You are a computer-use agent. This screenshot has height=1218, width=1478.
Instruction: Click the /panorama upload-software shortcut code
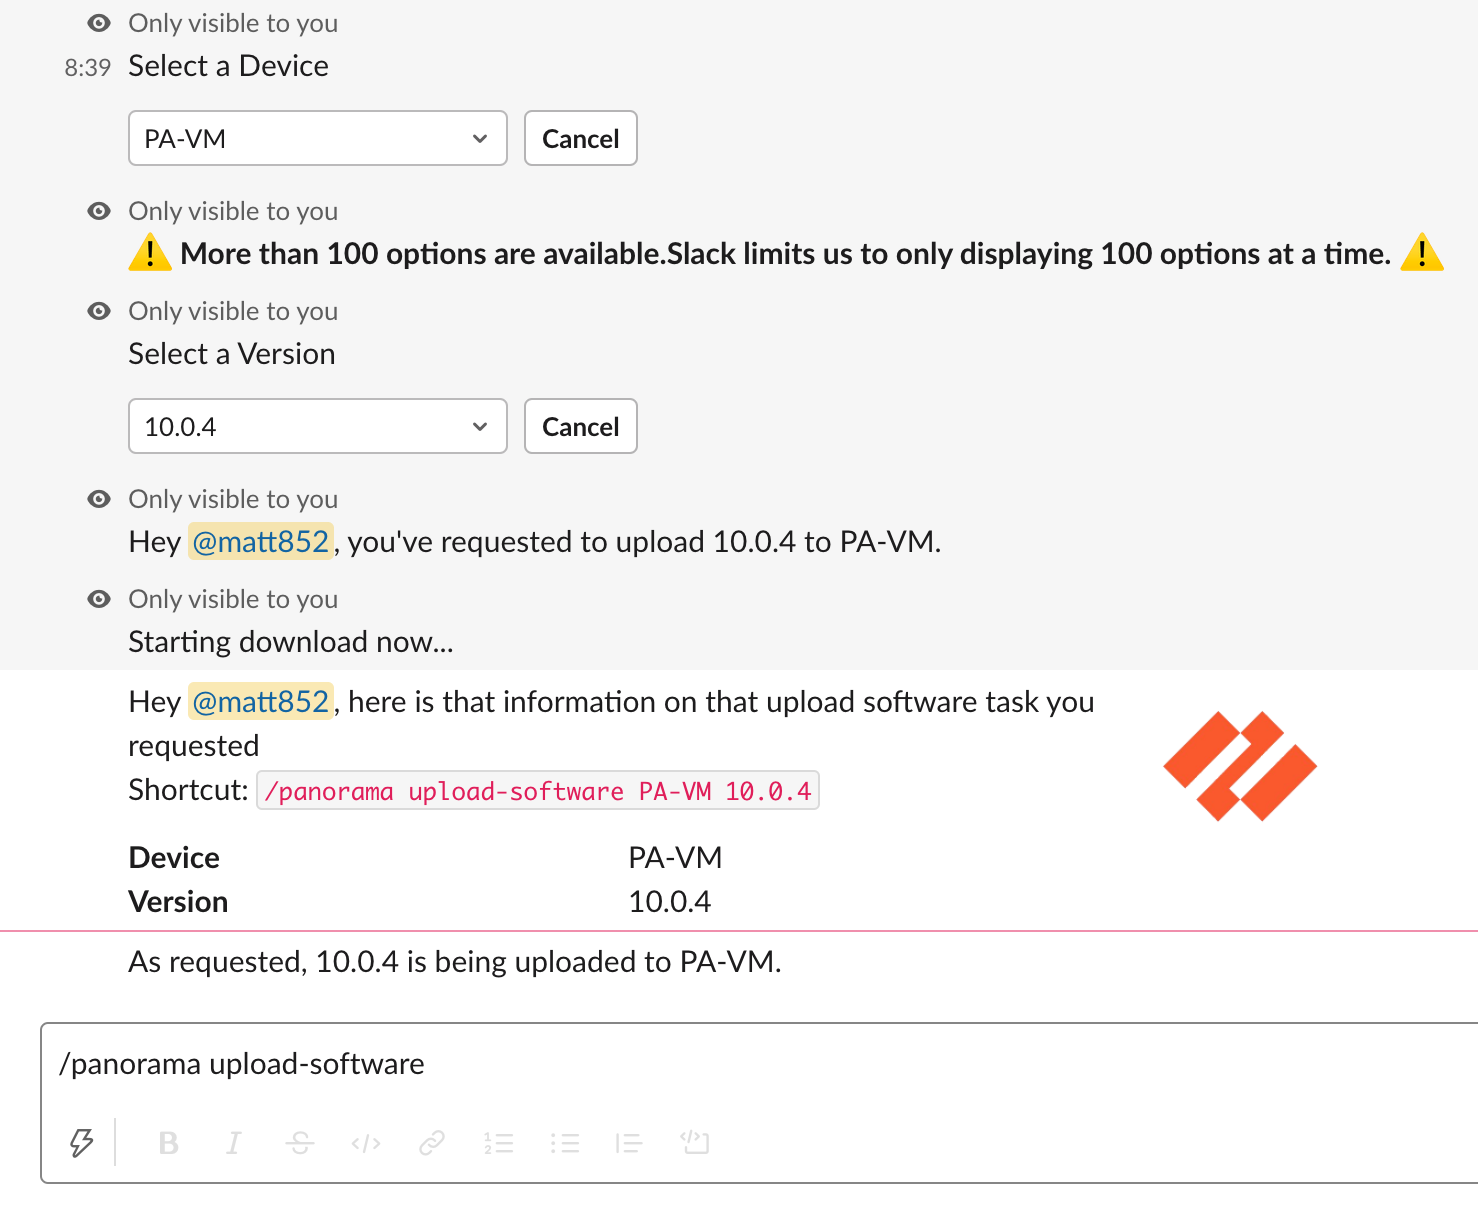(x=538, y=790)
